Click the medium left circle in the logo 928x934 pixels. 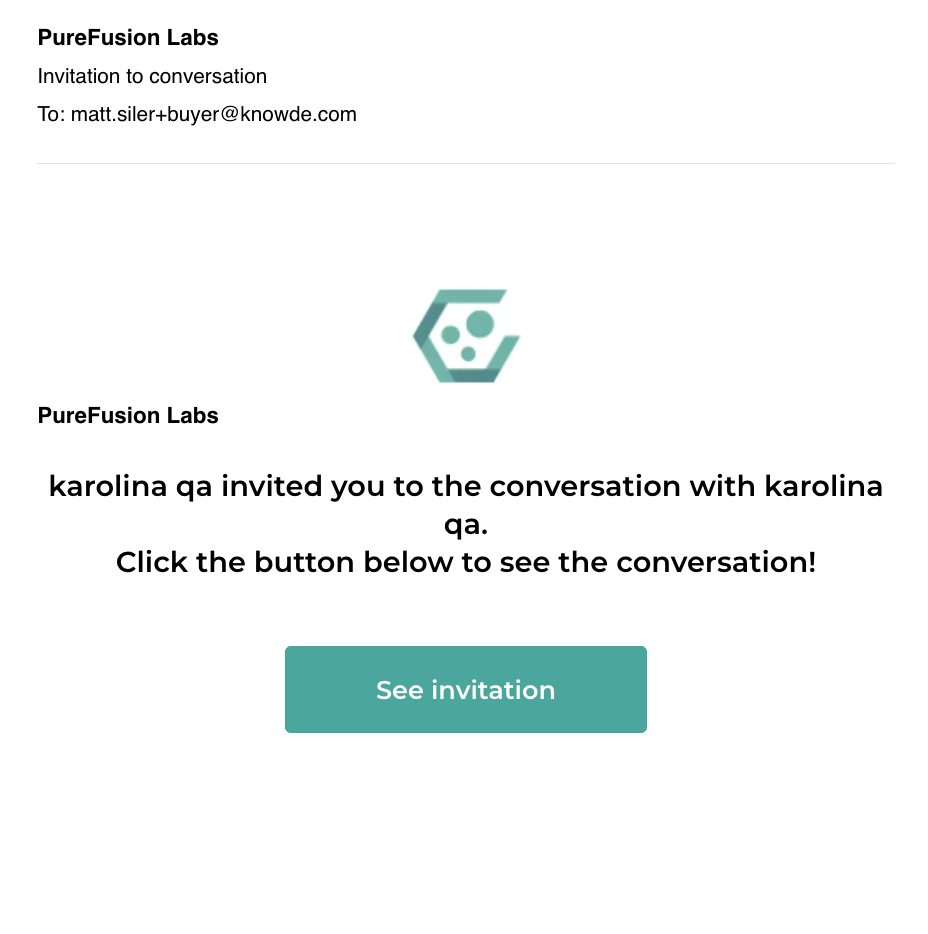point(450,335)
